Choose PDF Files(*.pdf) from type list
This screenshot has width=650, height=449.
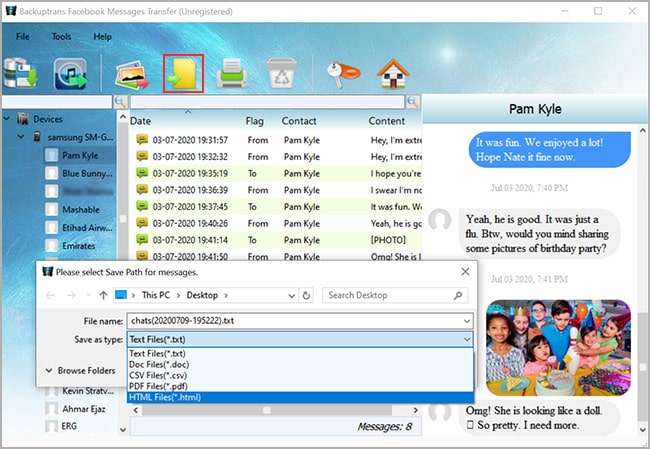click(160, 386)
